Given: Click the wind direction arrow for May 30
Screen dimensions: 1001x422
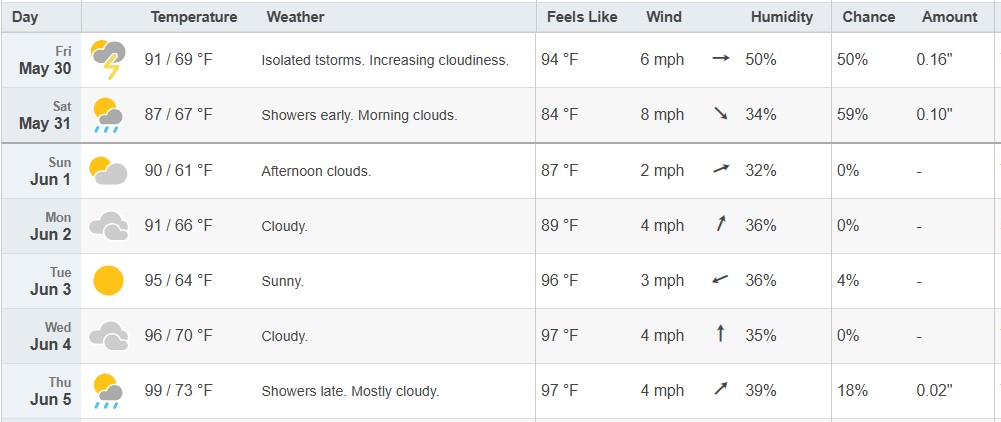Looking at the screenshot, I should point(720,59).
